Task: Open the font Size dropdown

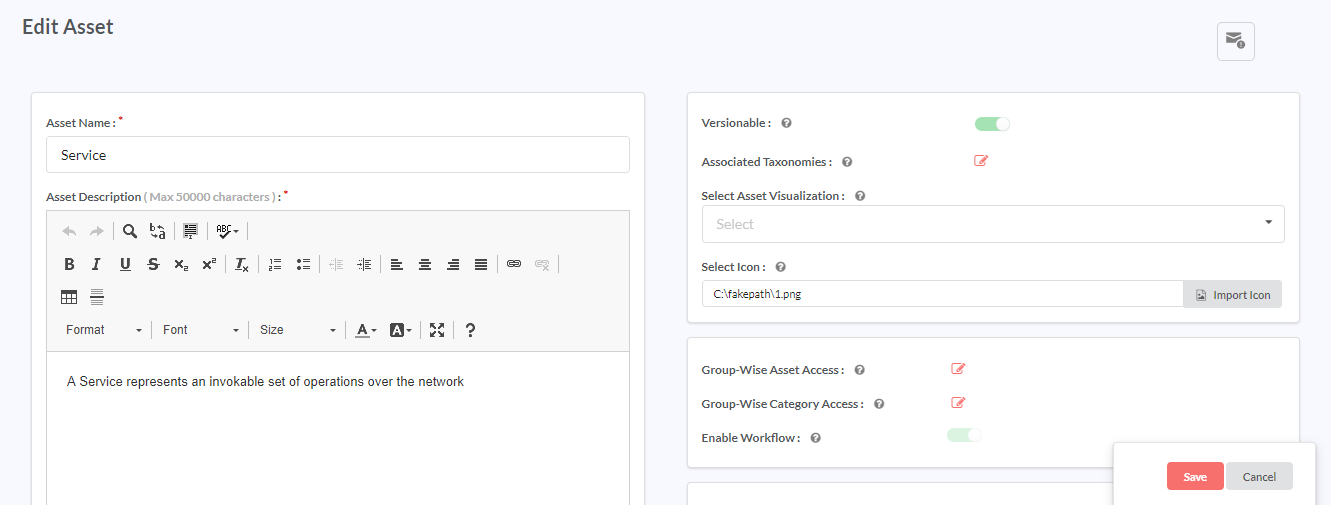Action: pyautogui.click(x=297, y=330)
